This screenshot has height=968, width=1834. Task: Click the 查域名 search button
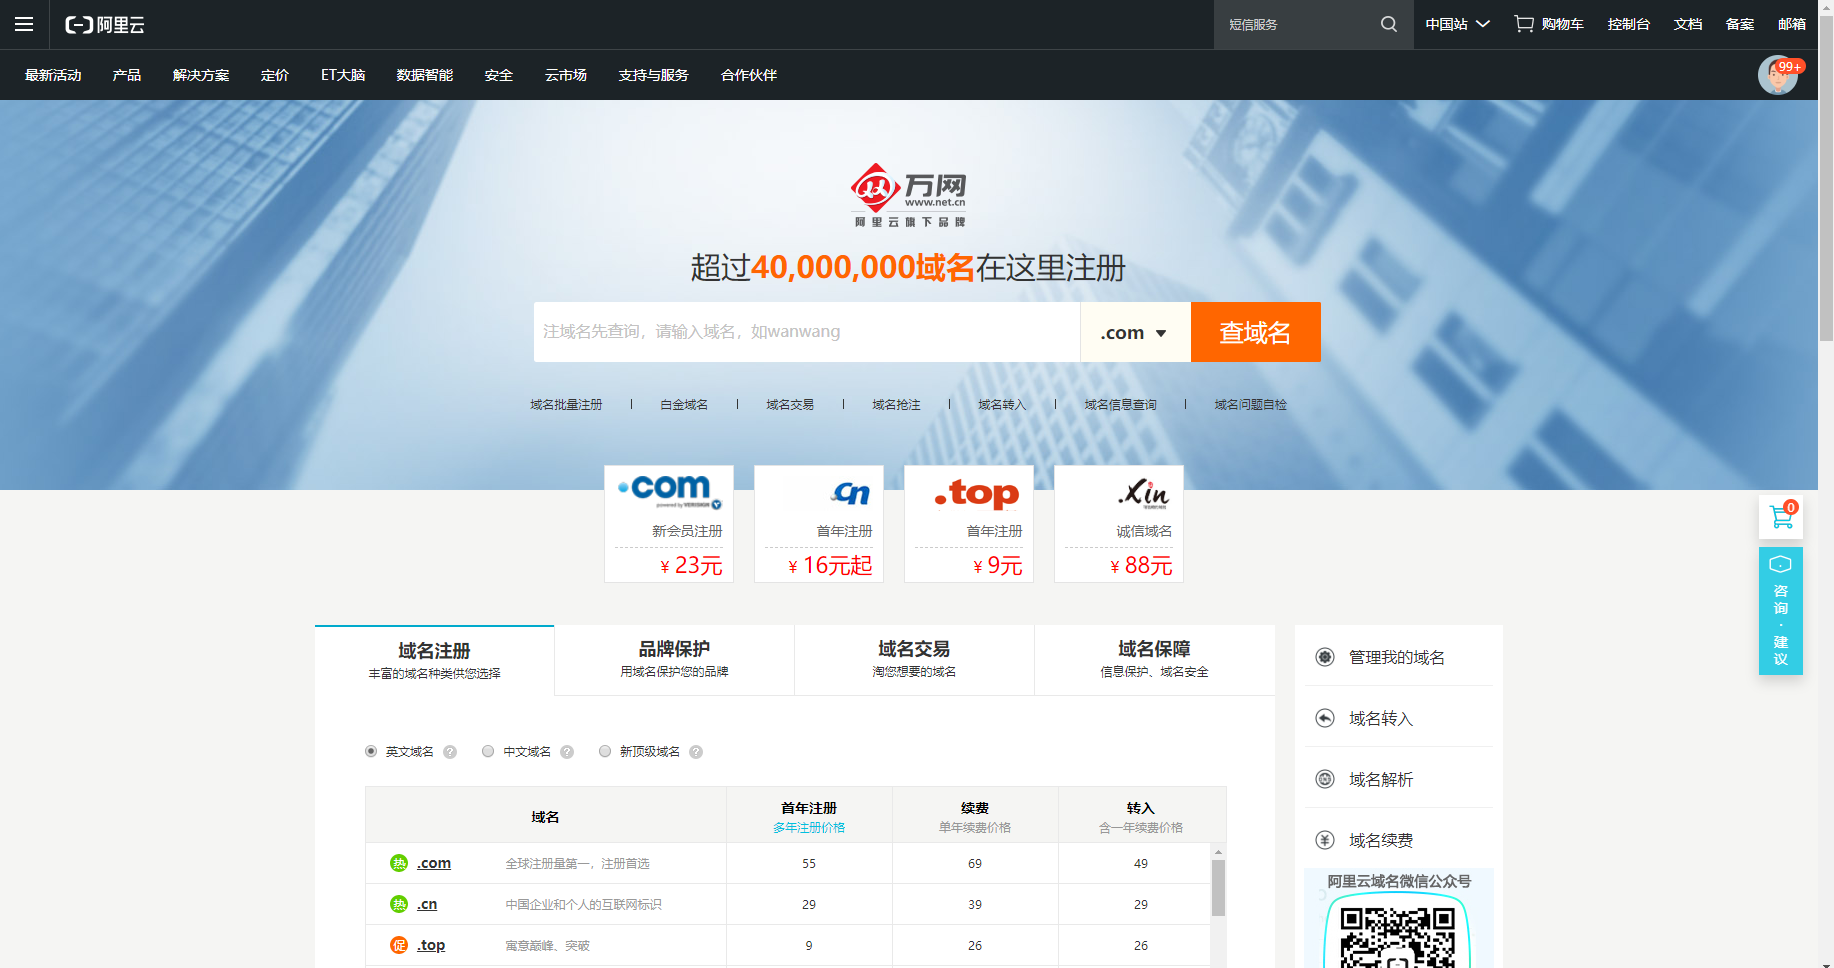(1255, 332)
